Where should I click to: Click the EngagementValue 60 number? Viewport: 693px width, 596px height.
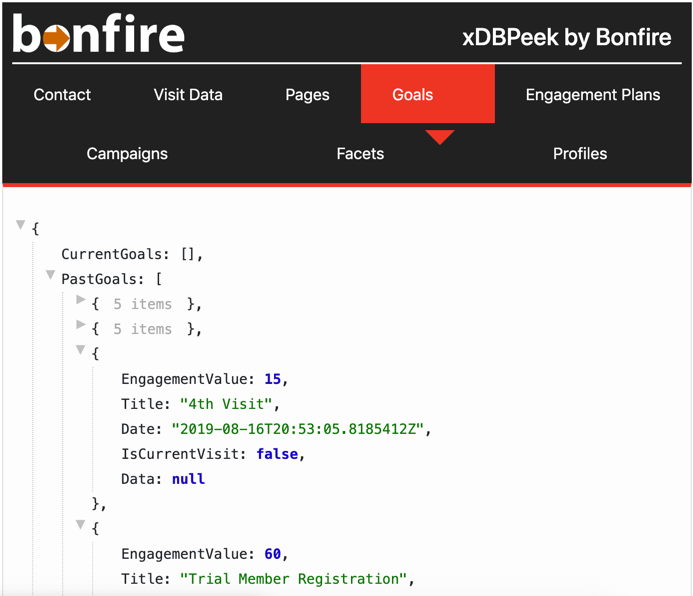click(272, 554)
